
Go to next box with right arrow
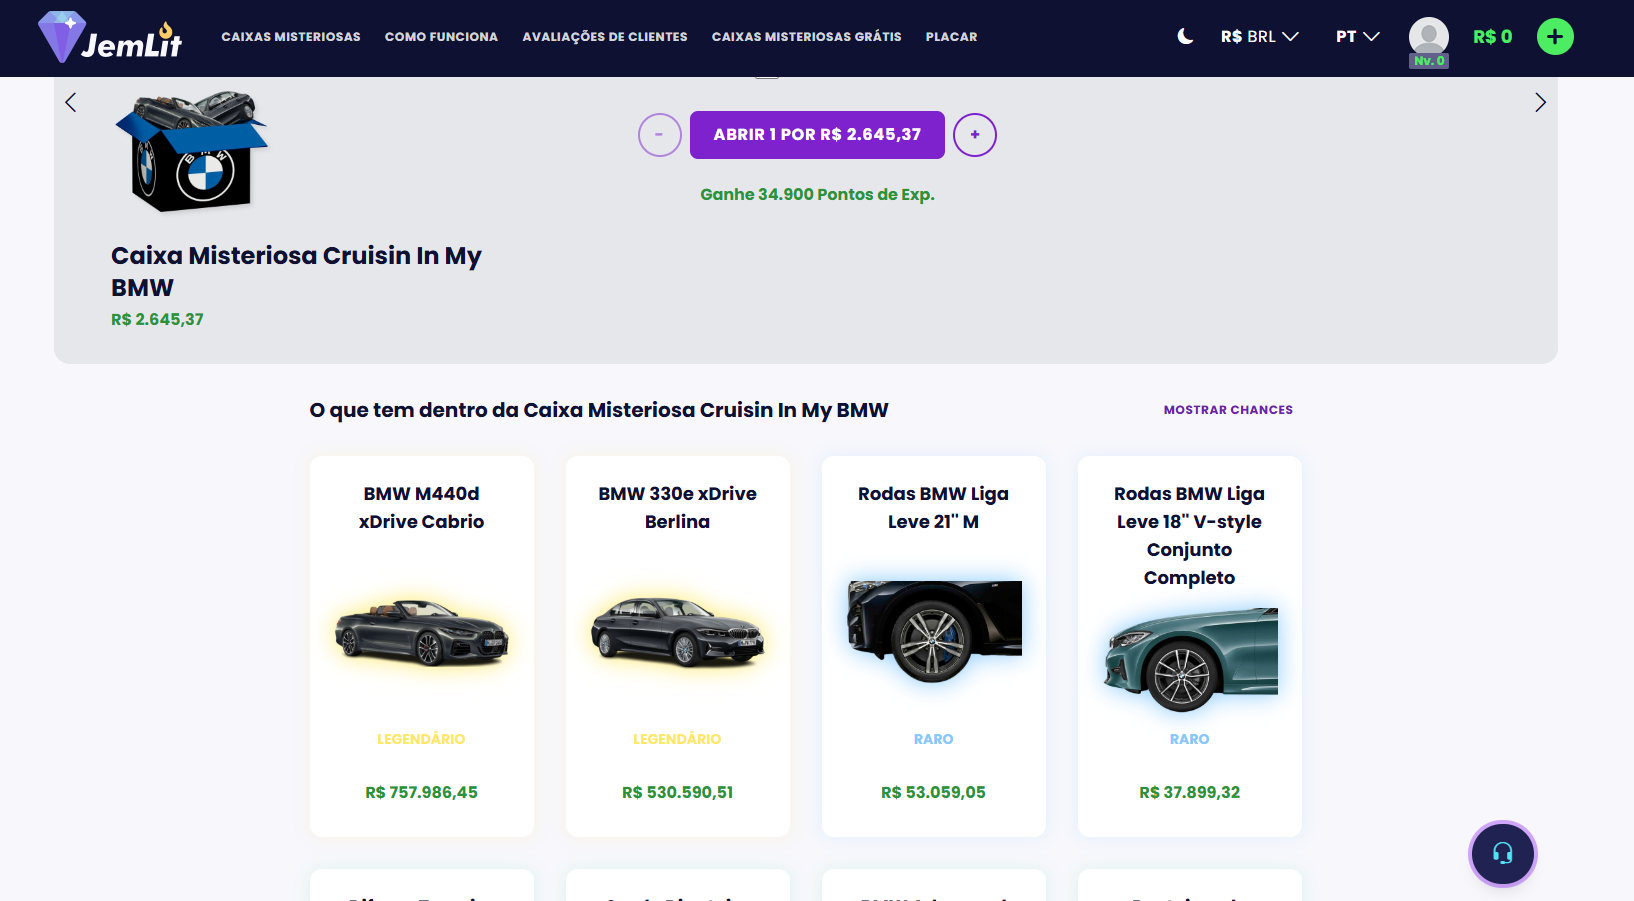point(1540,103)
